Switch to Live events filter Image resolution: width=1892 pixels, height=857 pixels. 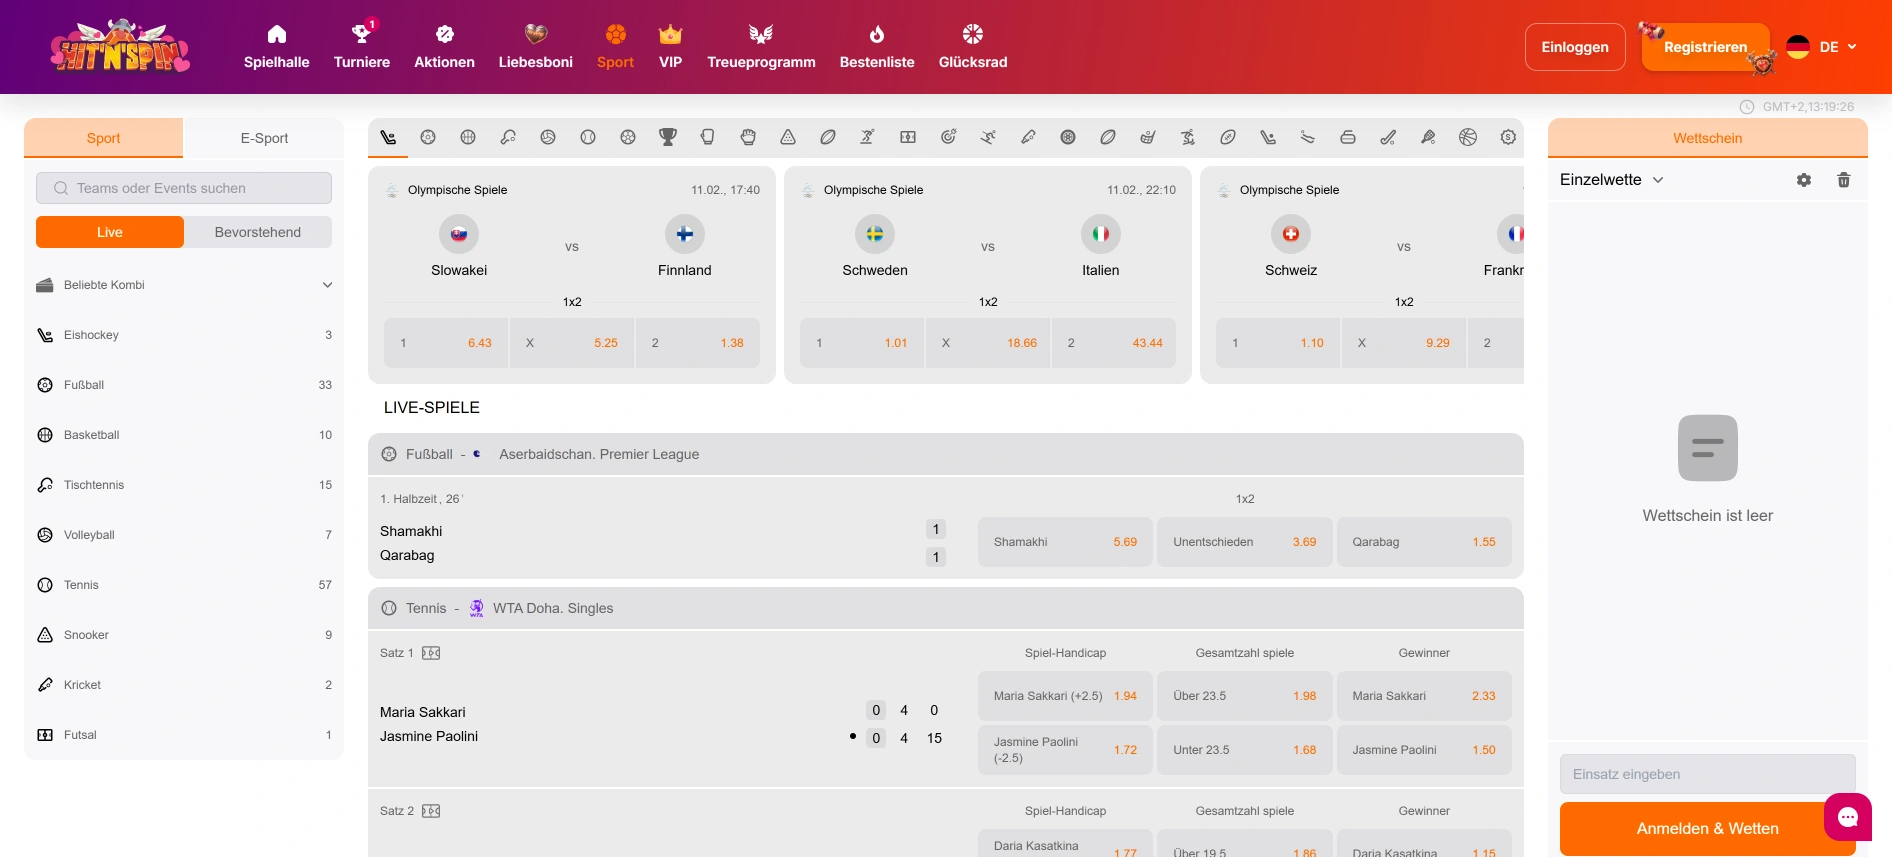pyautogui.click(x=110, y=232)
